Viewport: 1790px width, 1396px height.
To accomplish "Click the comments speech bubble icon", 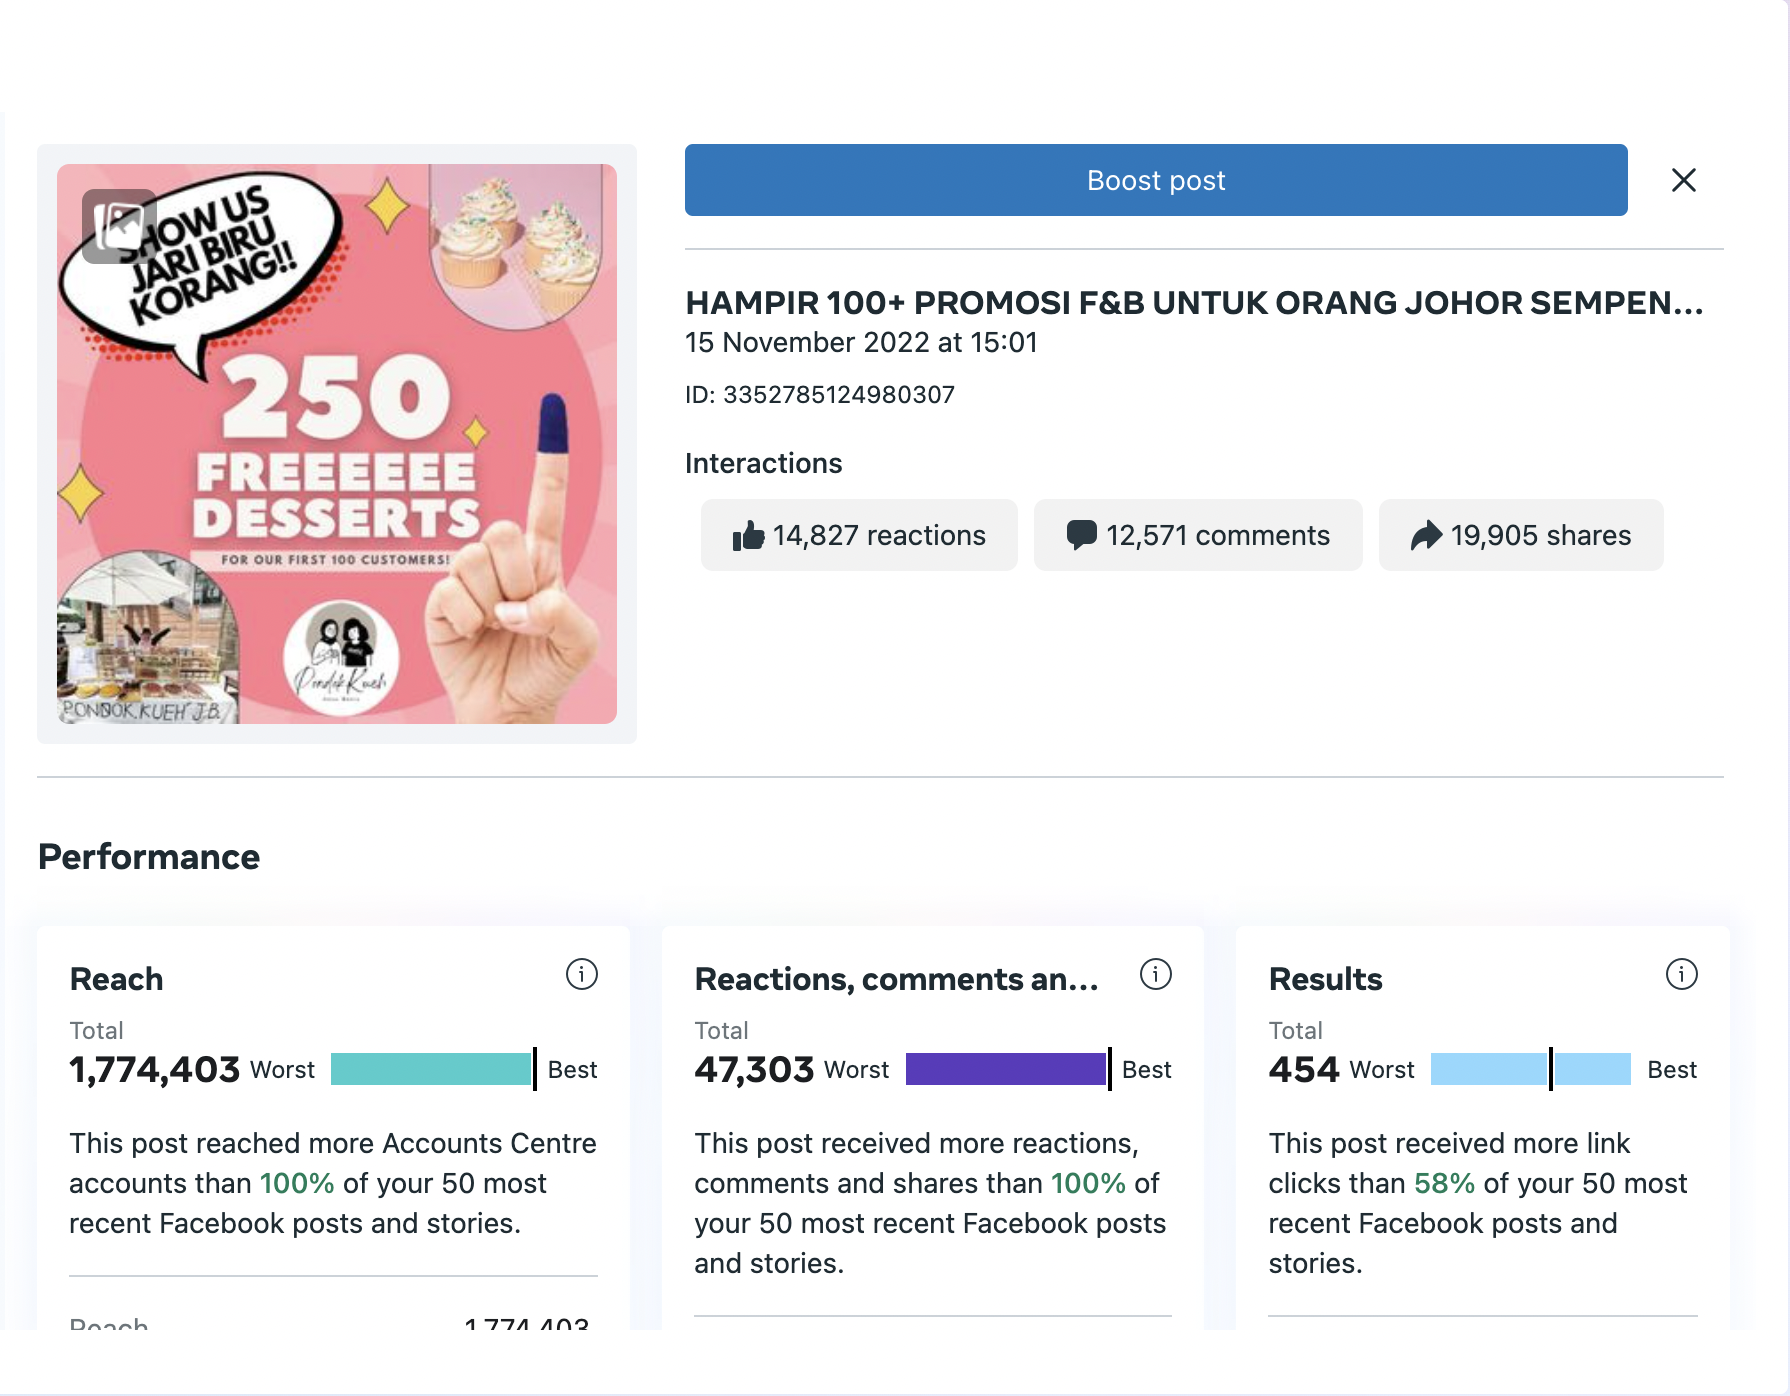I will click(1081, 535).
